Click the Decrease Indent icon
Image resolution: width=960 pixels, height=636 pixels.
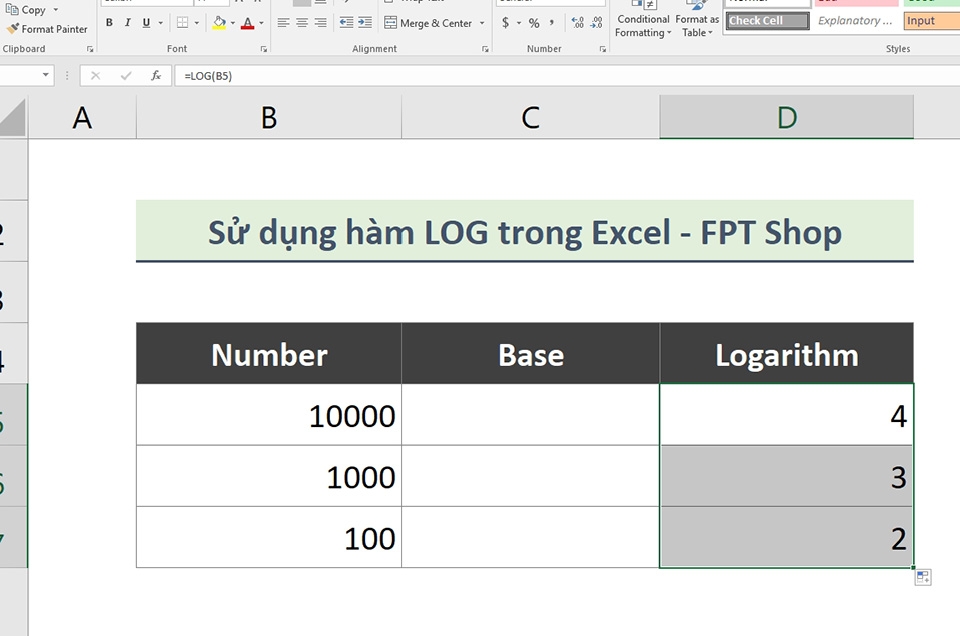[x=345, y=22]
